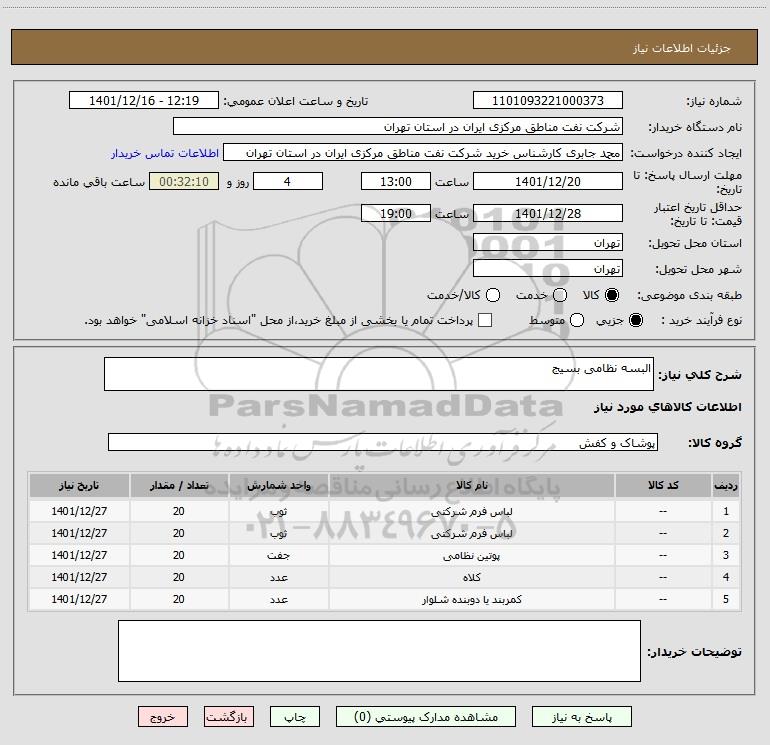Click the بازگشت back button
The width and height of the screenshot is (770, 745).
click(229, 717)
